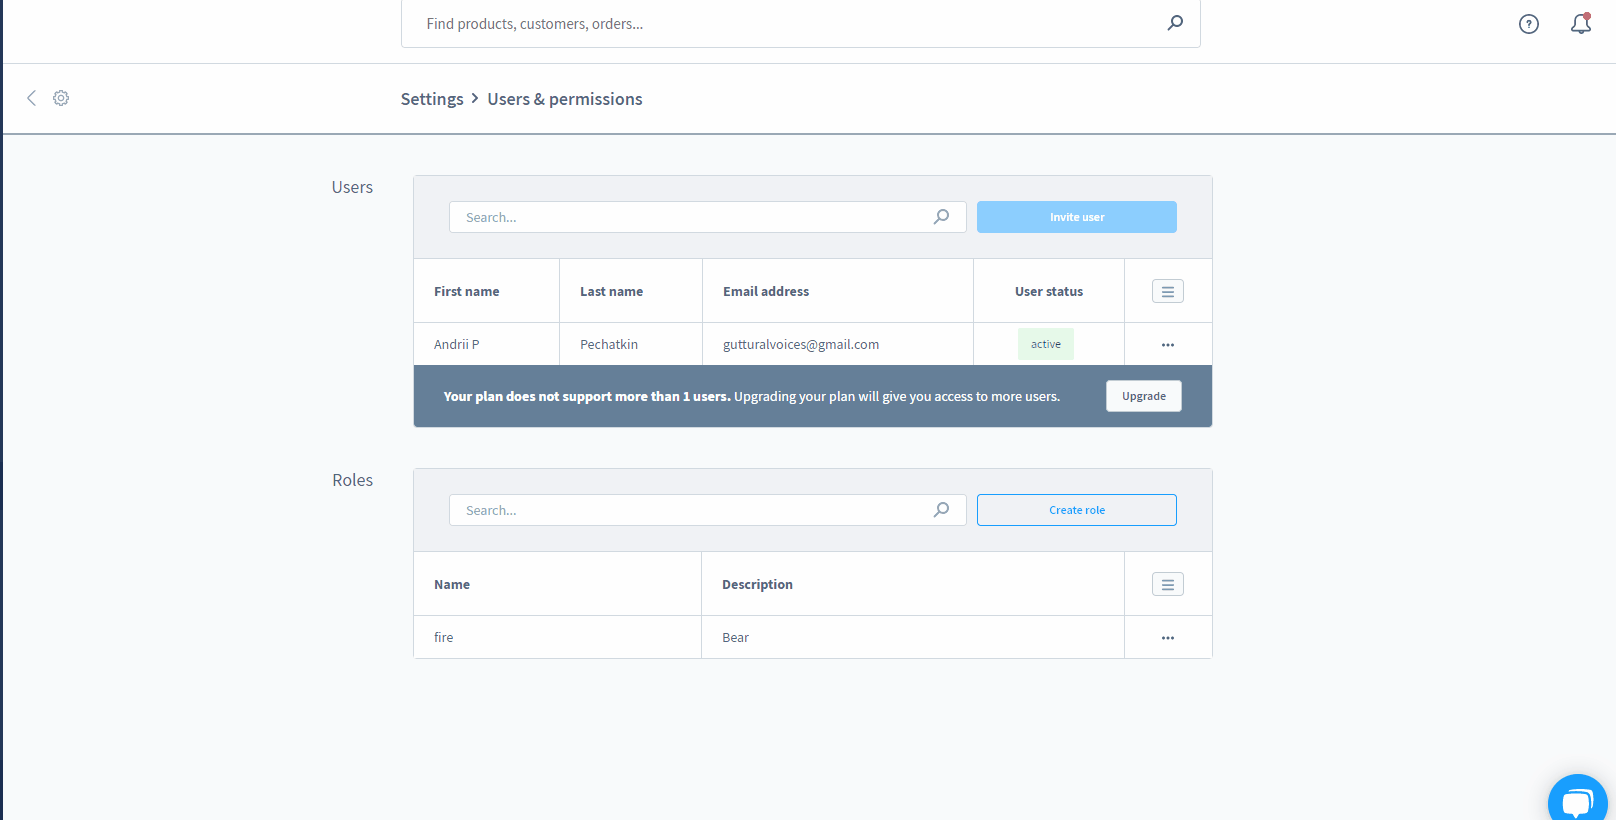Click the help question mark icon
This screenshot has width=1616, height=820.
tap(1528, 24)
